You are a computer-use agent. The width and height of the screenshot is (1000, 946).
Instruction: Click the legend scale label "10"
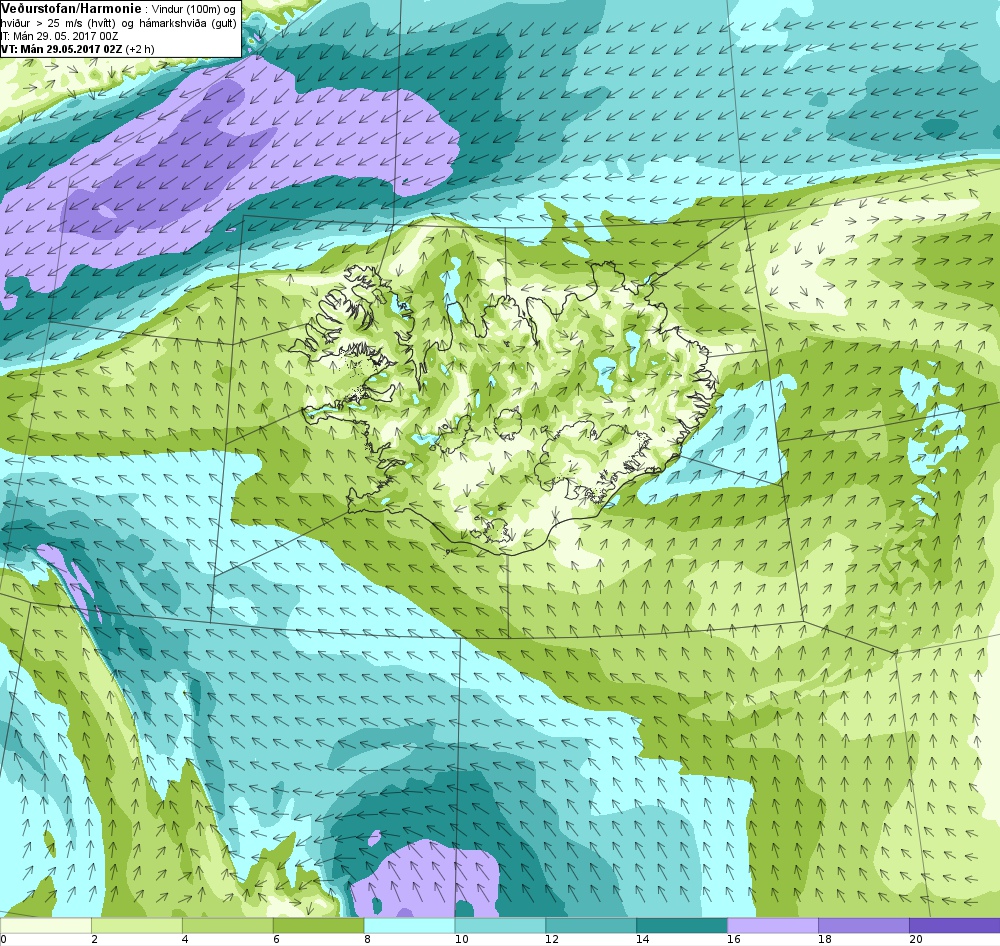pyautogui.click(x=461, y=939)
